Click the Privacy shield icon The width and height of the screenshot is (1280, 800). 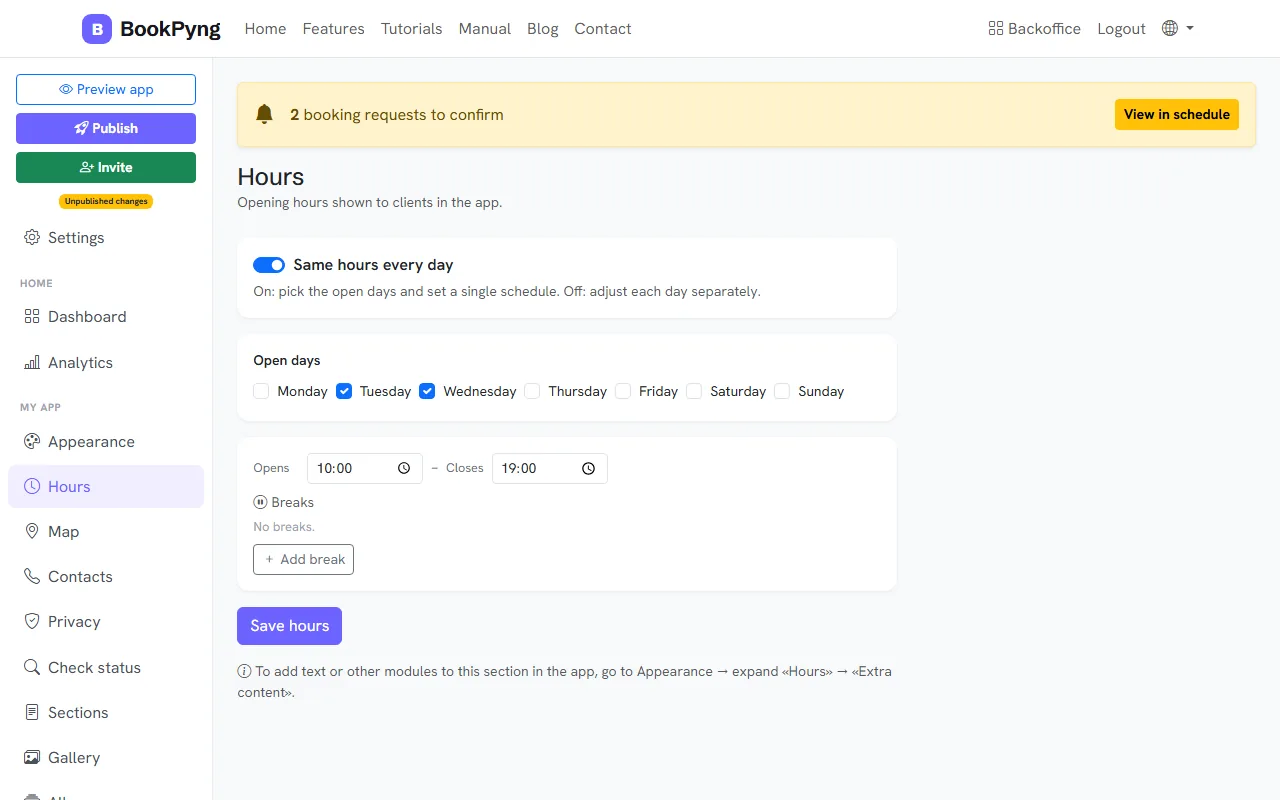[32, 621]
